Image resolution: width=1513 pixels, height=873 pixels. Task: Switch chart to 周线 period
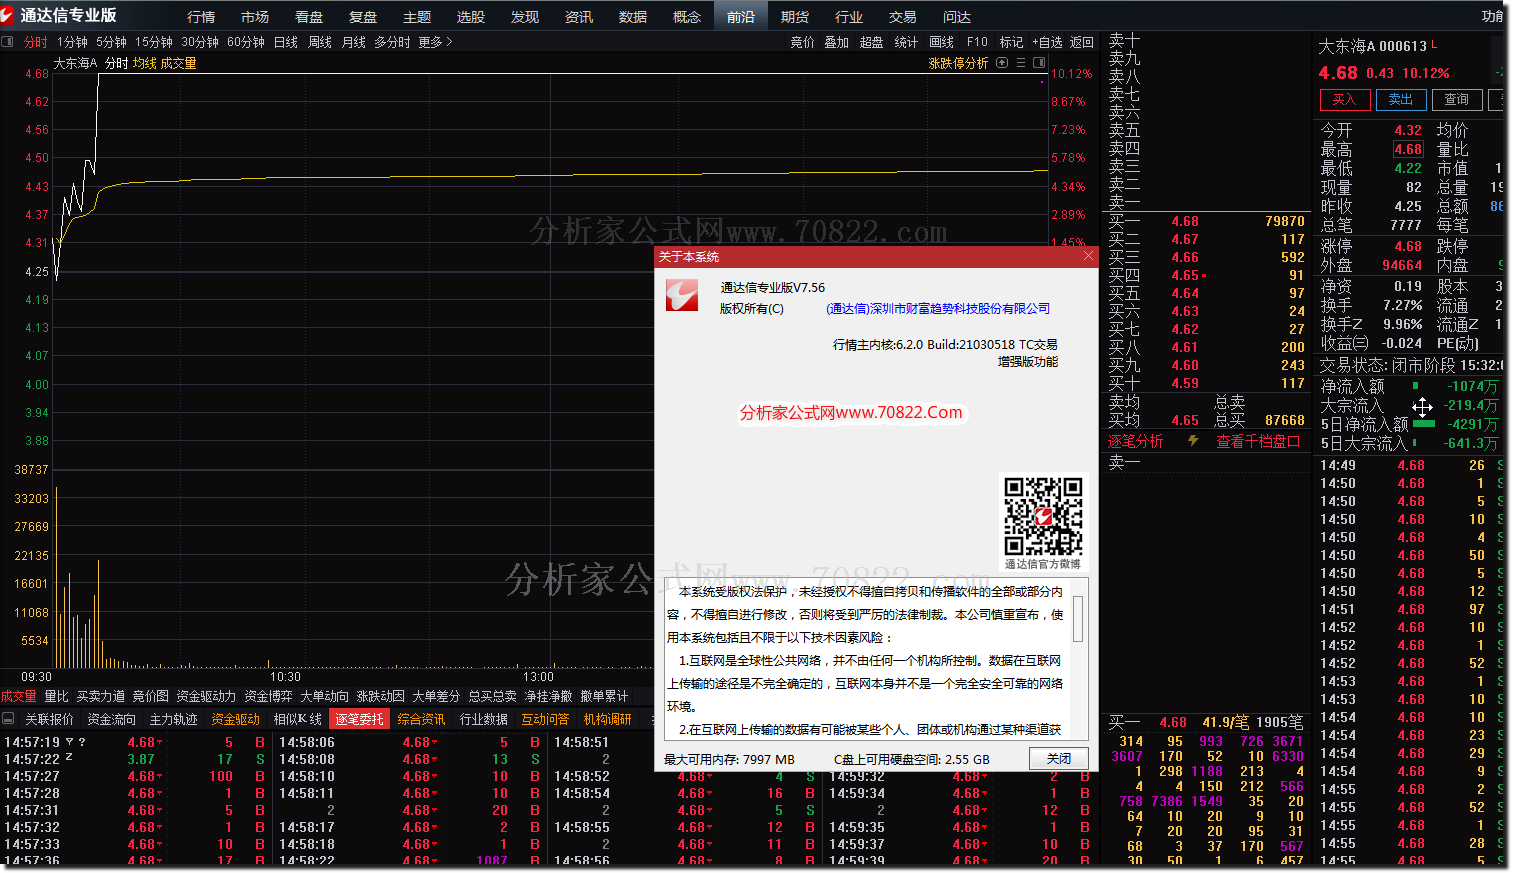(x=320, y=42)
